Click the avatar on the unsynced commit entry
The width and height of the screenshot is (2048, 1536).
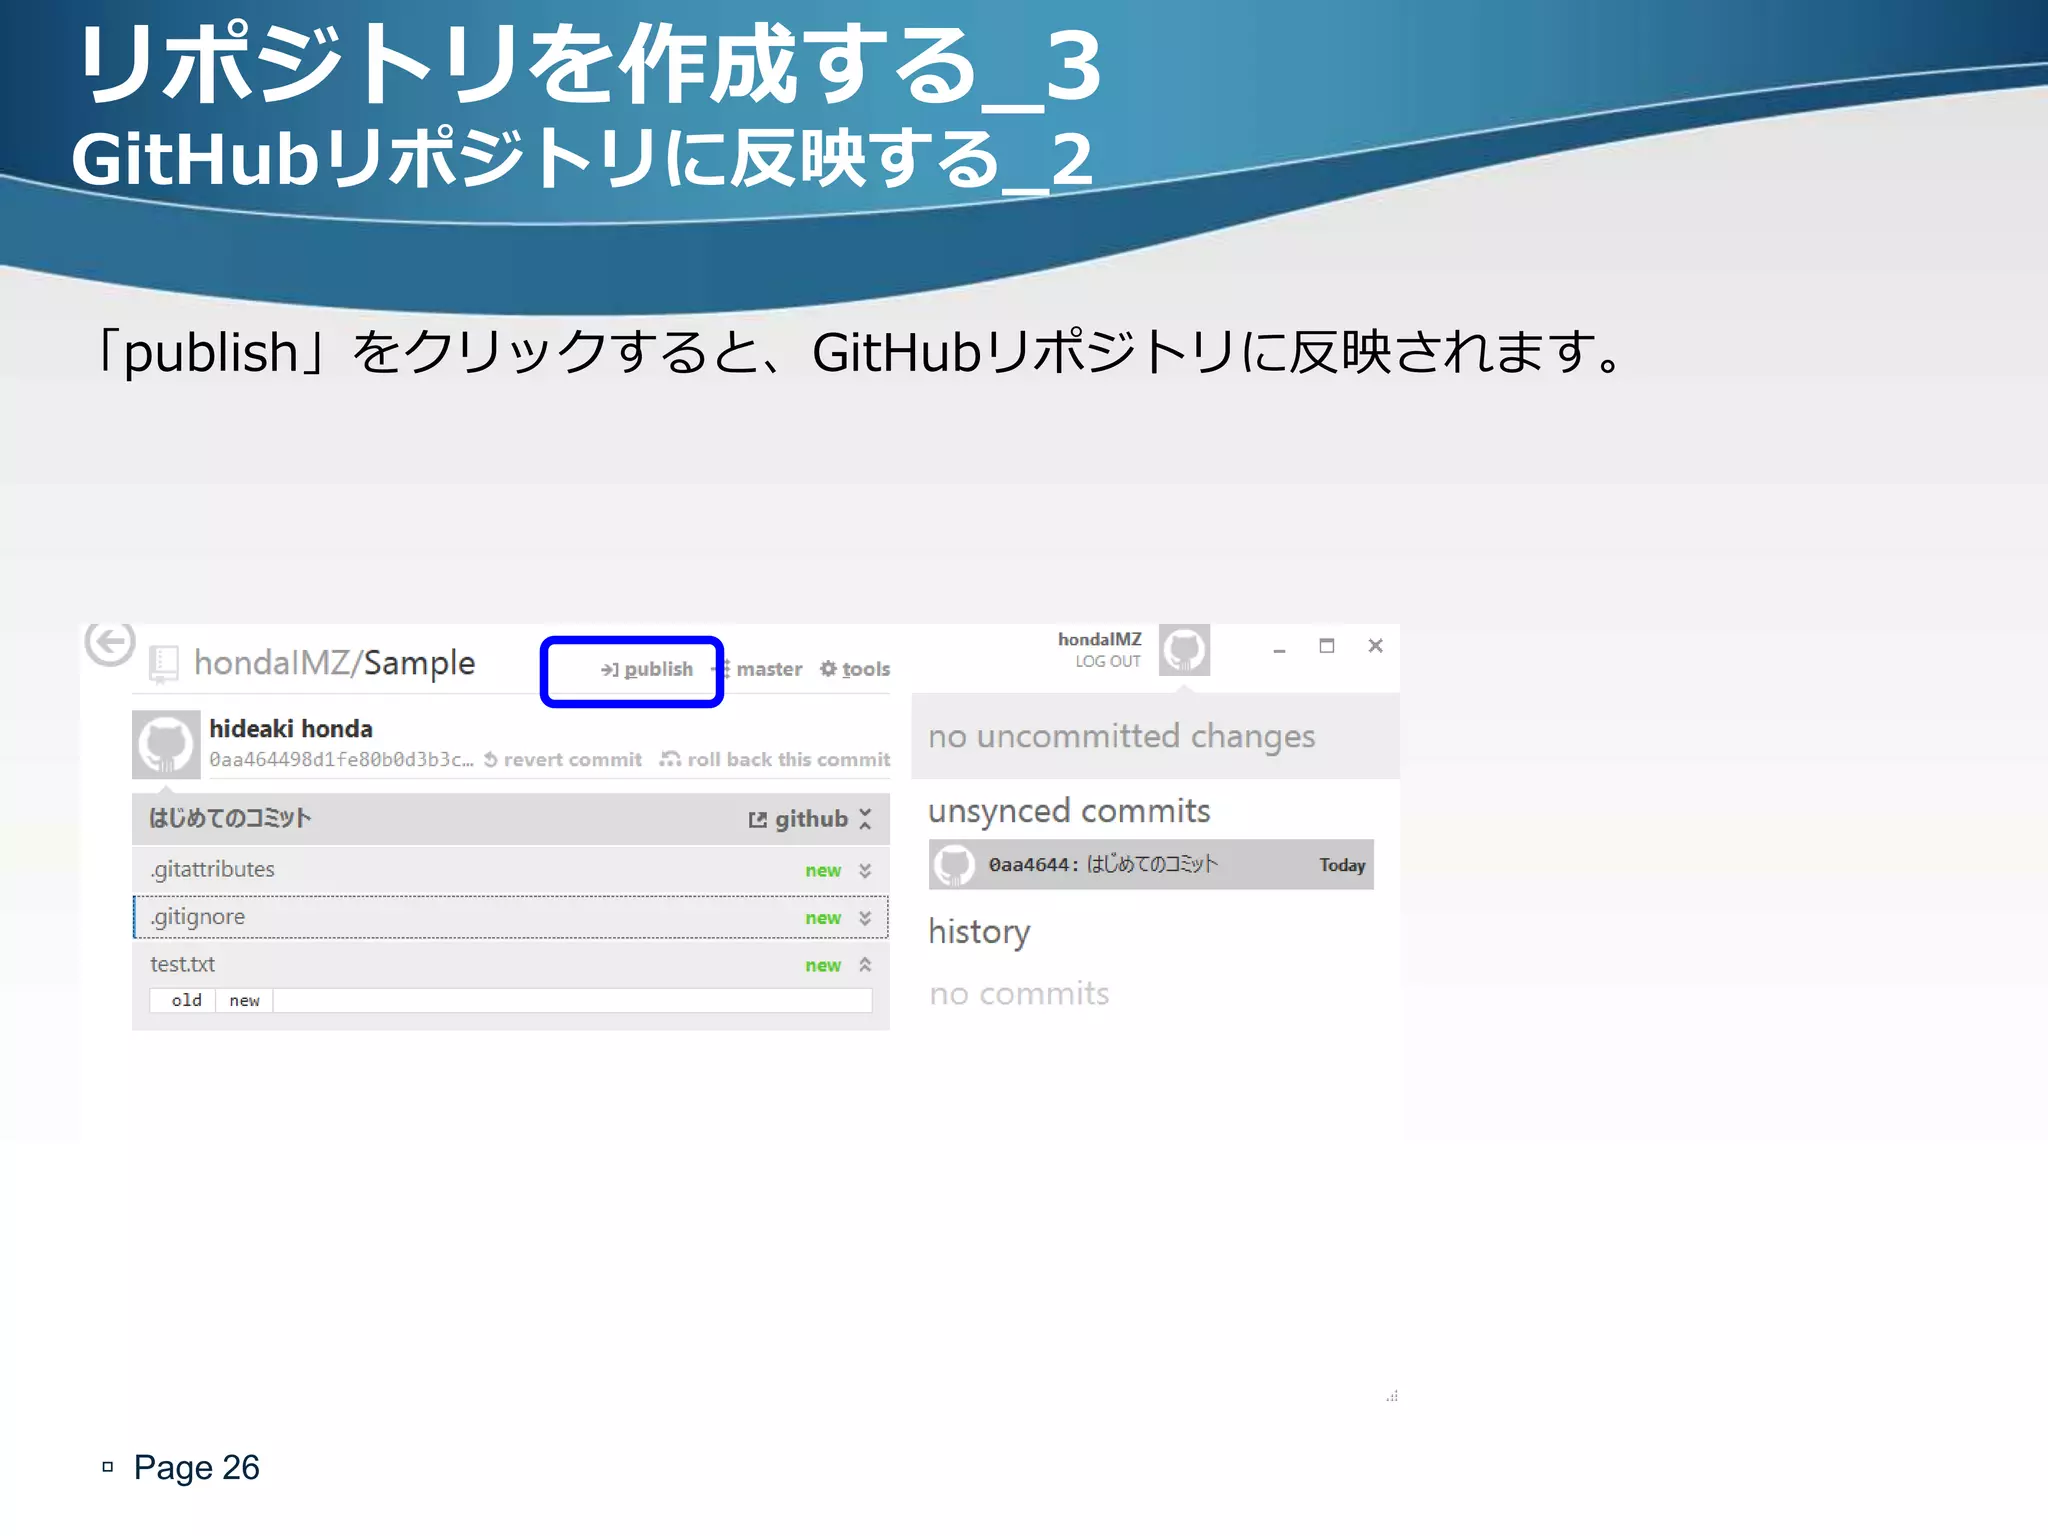(x=953, y=865)
